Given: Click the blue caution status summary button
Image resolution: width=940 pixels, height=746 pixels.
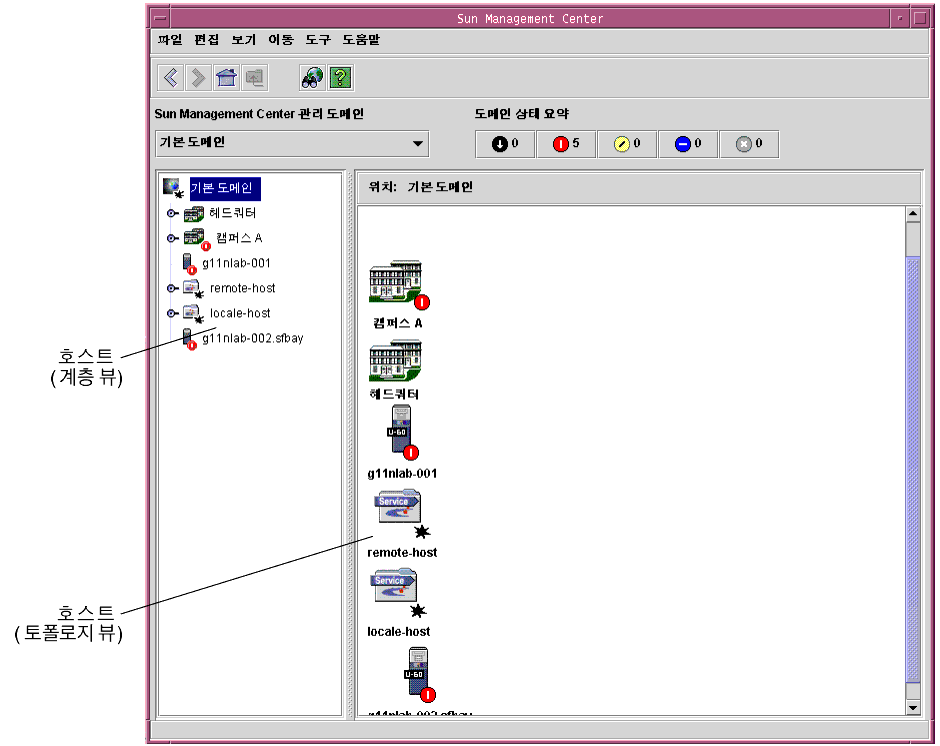Looking at the screenshot, I should coord(688,144).
